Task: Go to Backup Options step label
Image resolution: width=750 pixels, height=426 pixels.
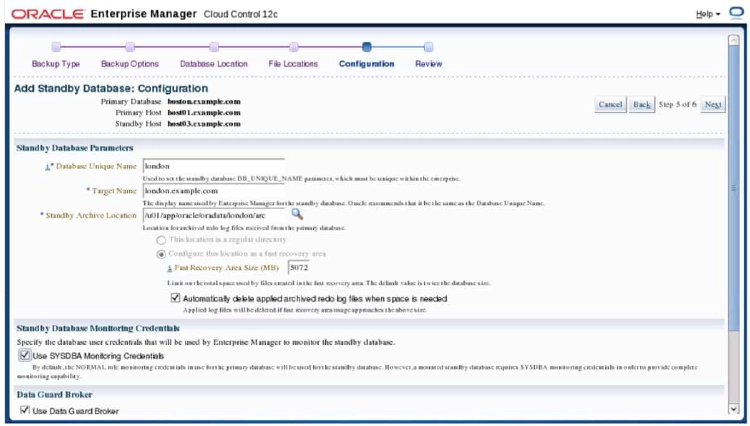Action: coord(130,64)
